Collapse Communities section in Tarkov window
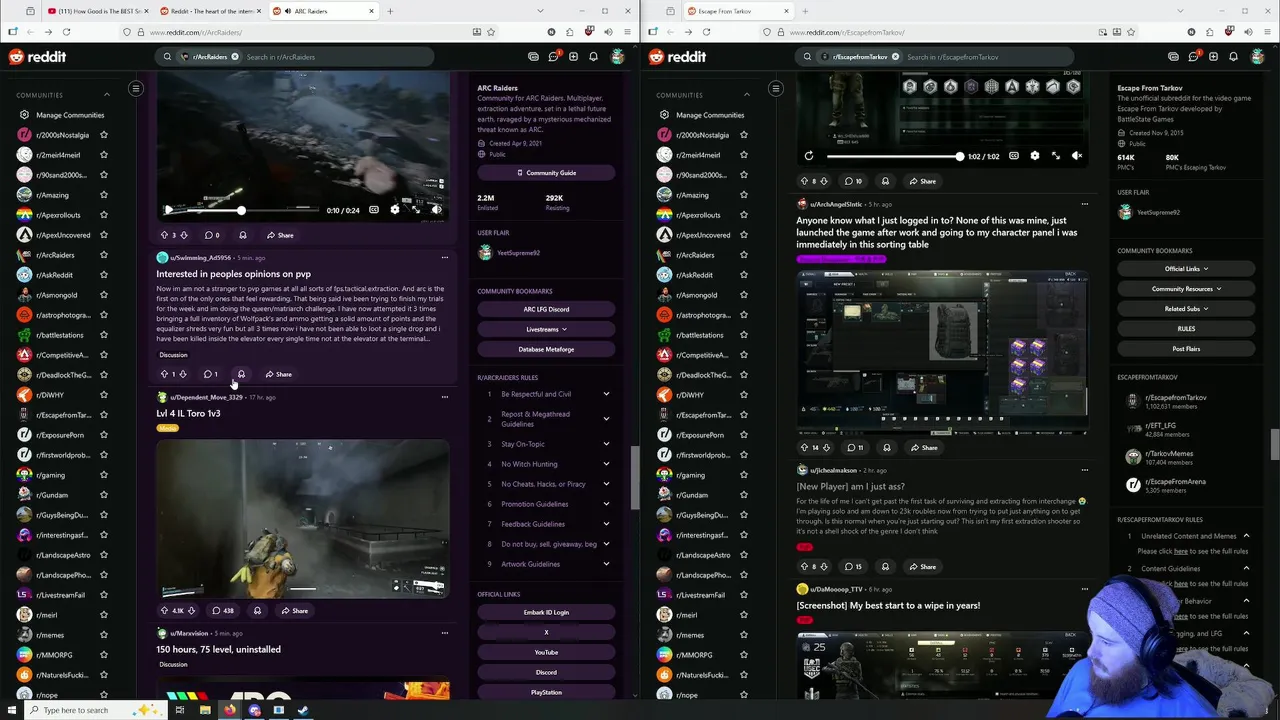This screenshot has width=1280, height=720. click(x=746, y=95)
